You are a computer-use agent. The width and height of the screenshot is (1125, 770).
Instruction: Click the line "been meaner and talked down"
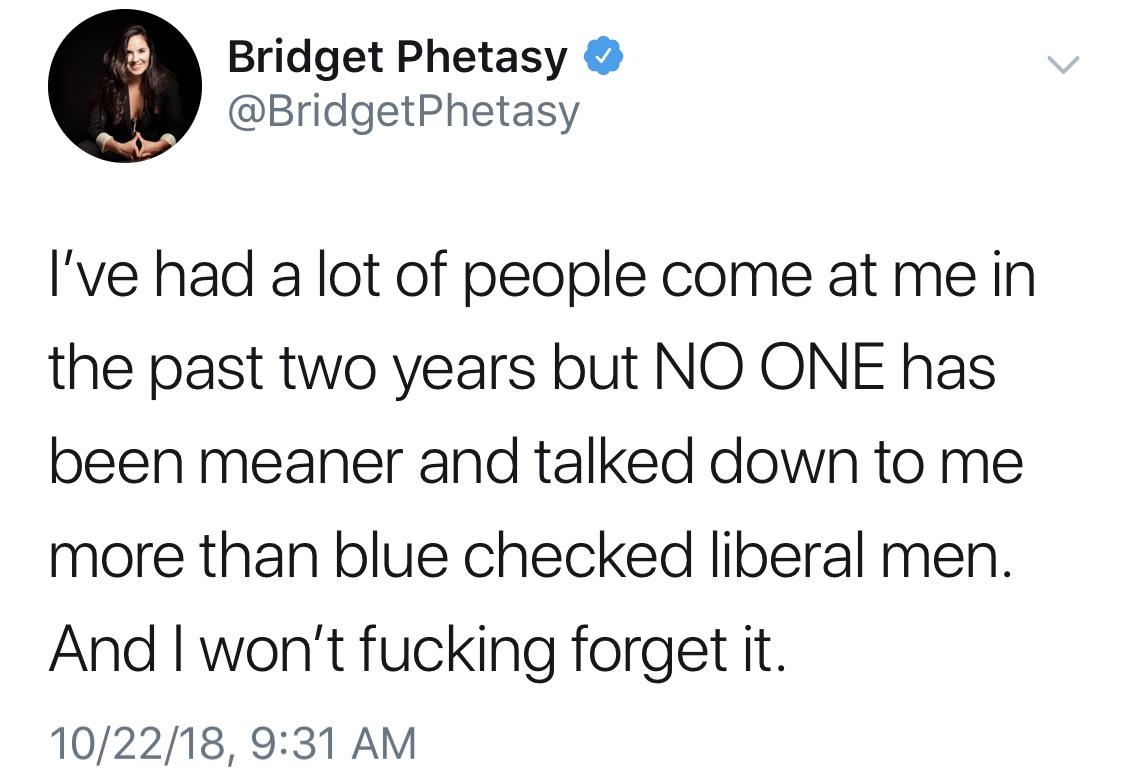pyautogui.click(x=536, y=463)
